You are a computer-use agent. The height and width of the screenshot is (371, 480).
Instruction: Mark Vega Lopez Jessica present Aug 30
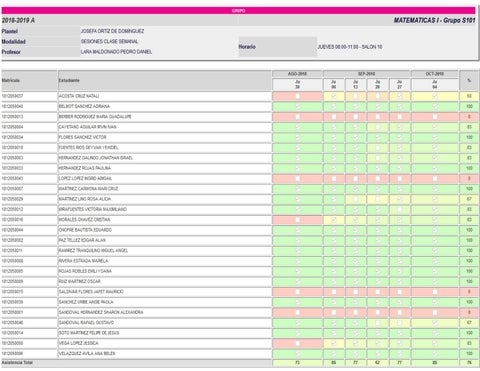(298, 343)
